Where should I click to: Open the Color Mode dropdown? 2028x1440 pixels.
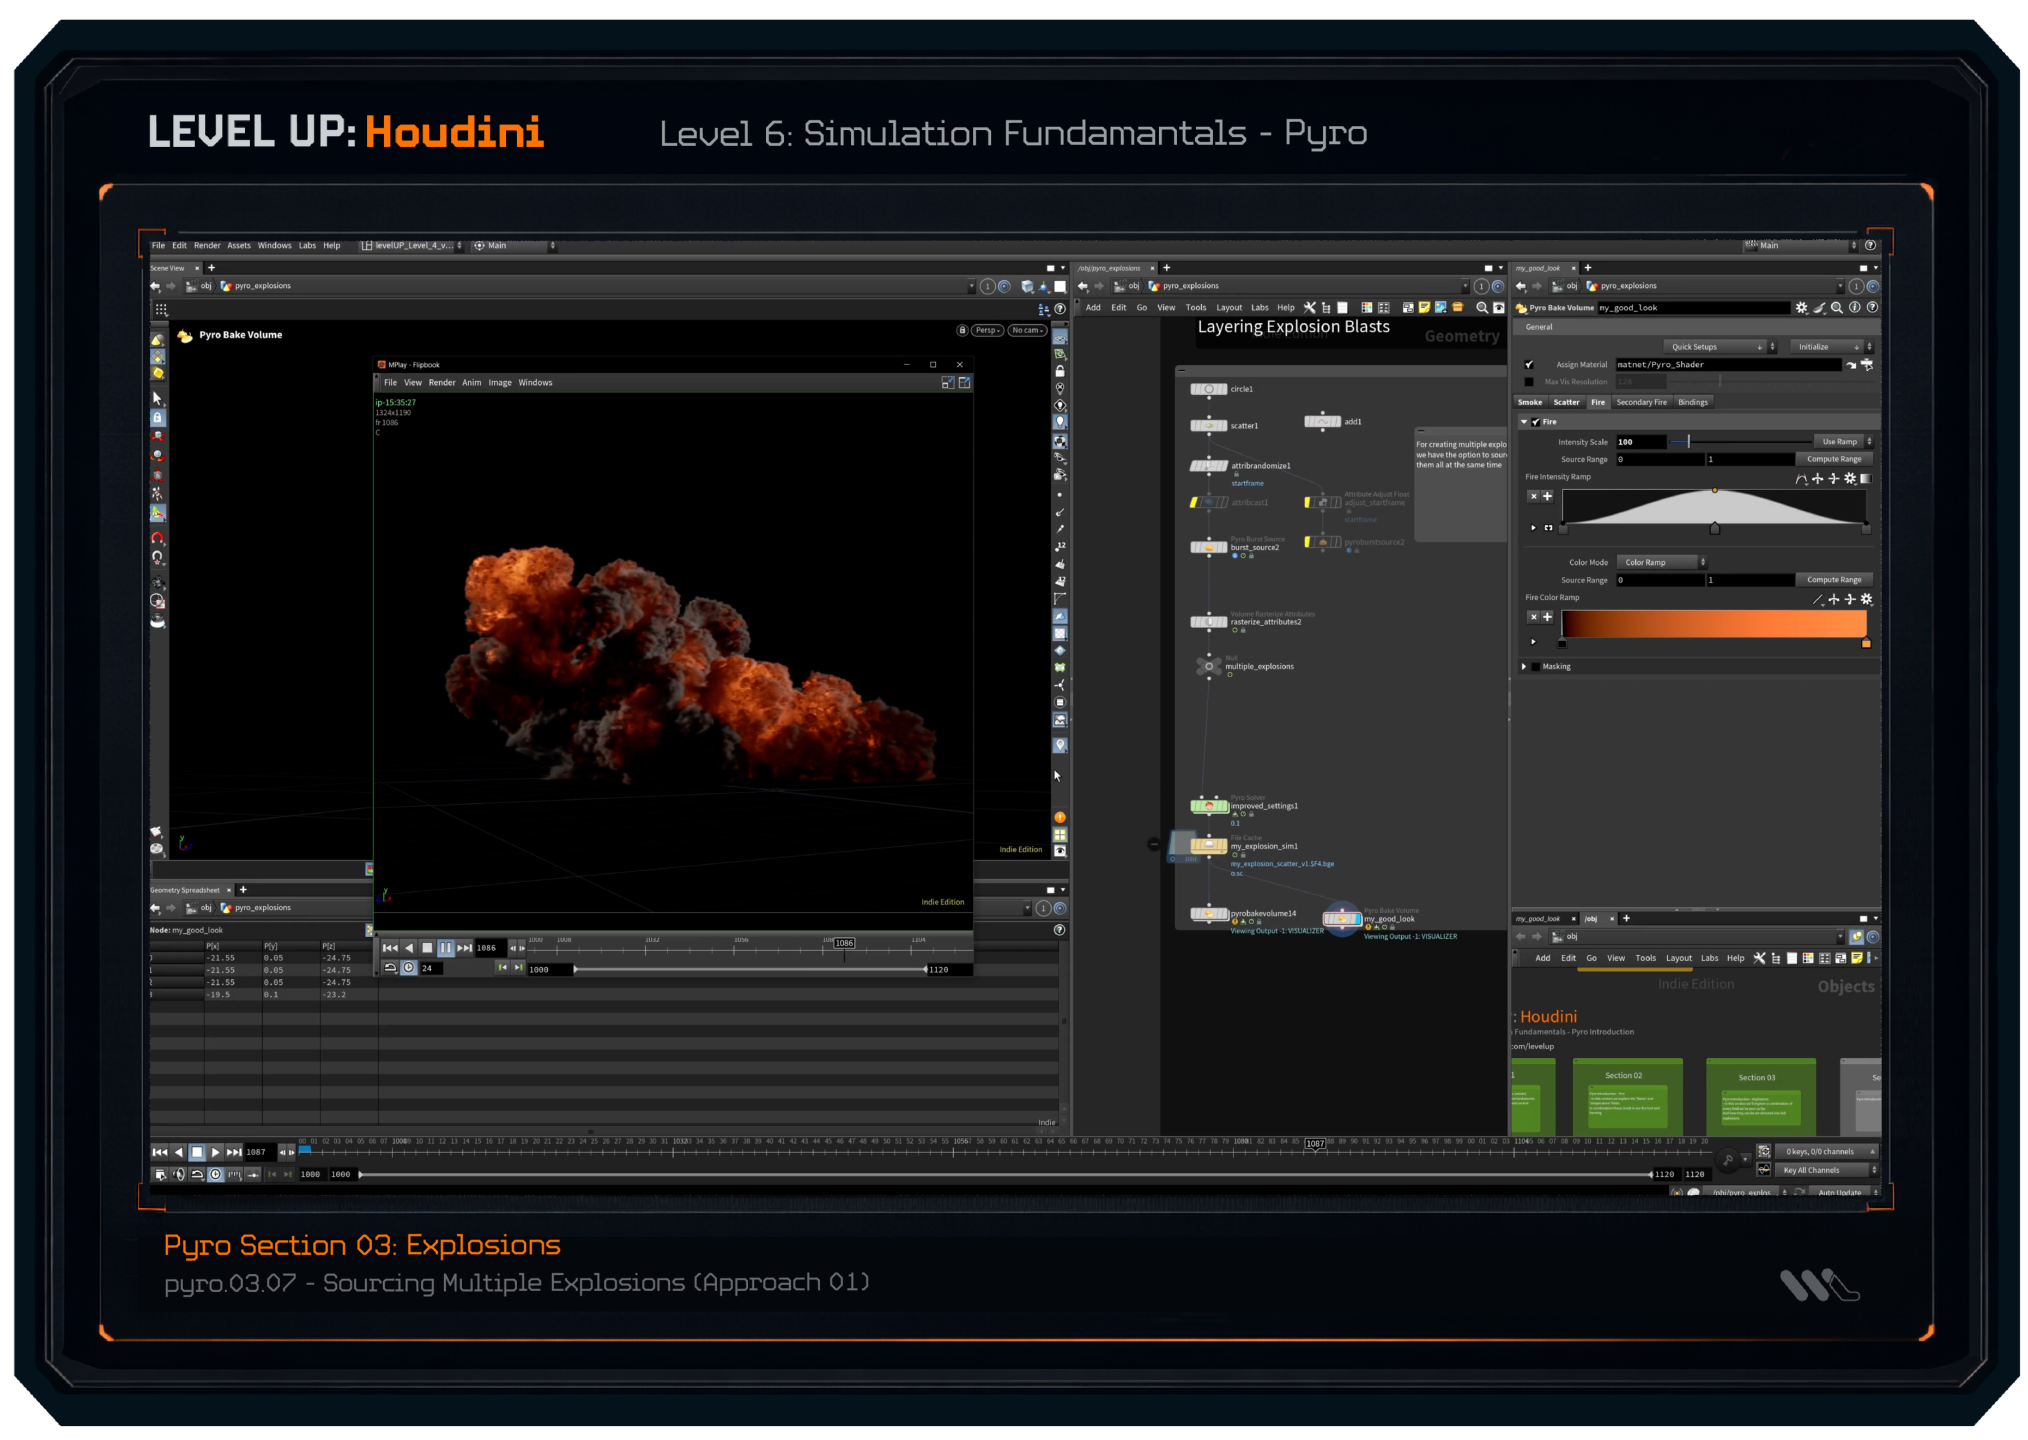coord(1660,562)
